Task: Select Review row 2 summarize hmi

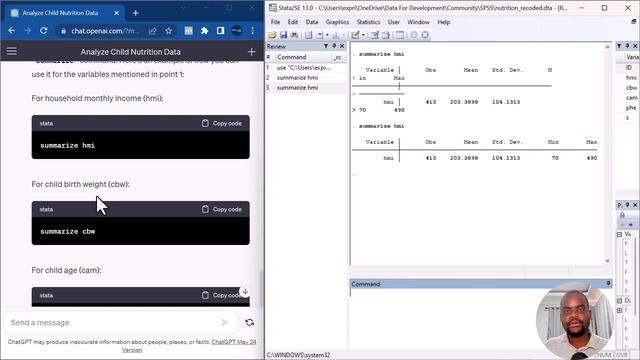Action: coord(306,78)
